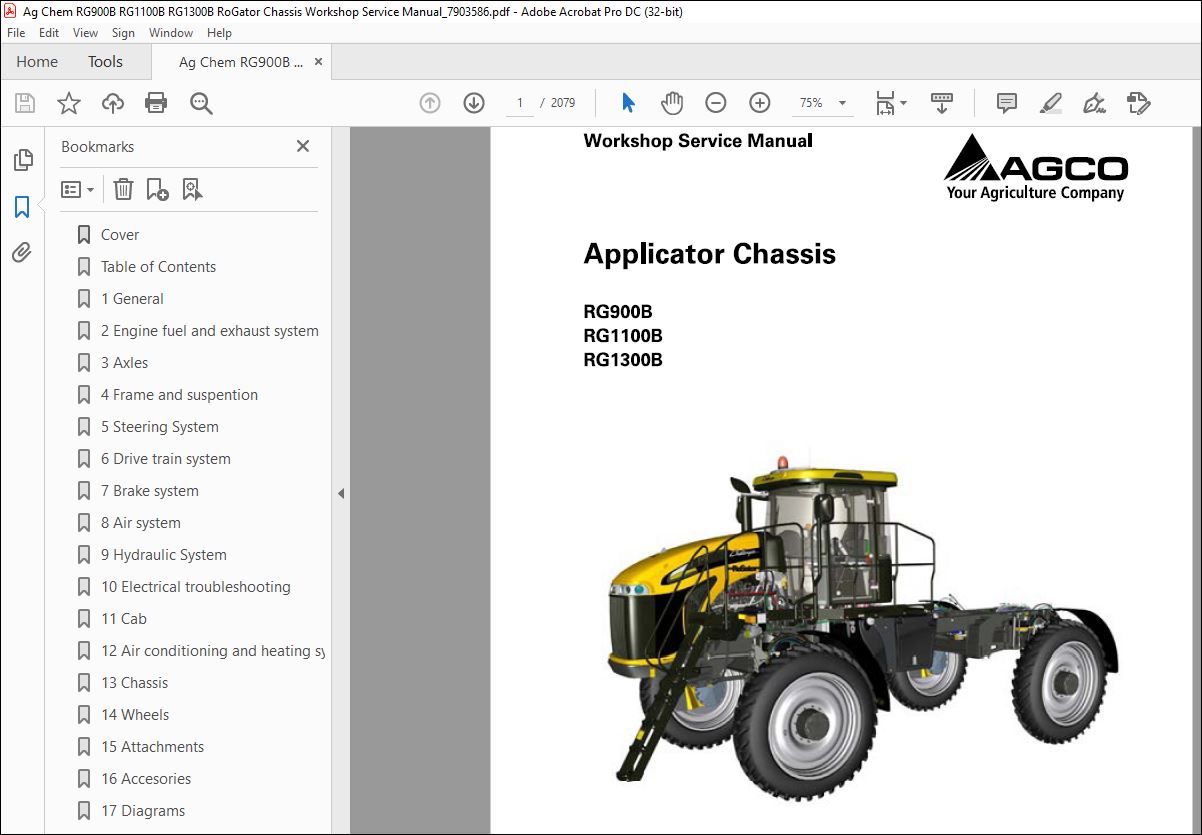The height and width of the screenshot is (835, 1202).
Task: Open the Help menu
Action: coord(219,33)
